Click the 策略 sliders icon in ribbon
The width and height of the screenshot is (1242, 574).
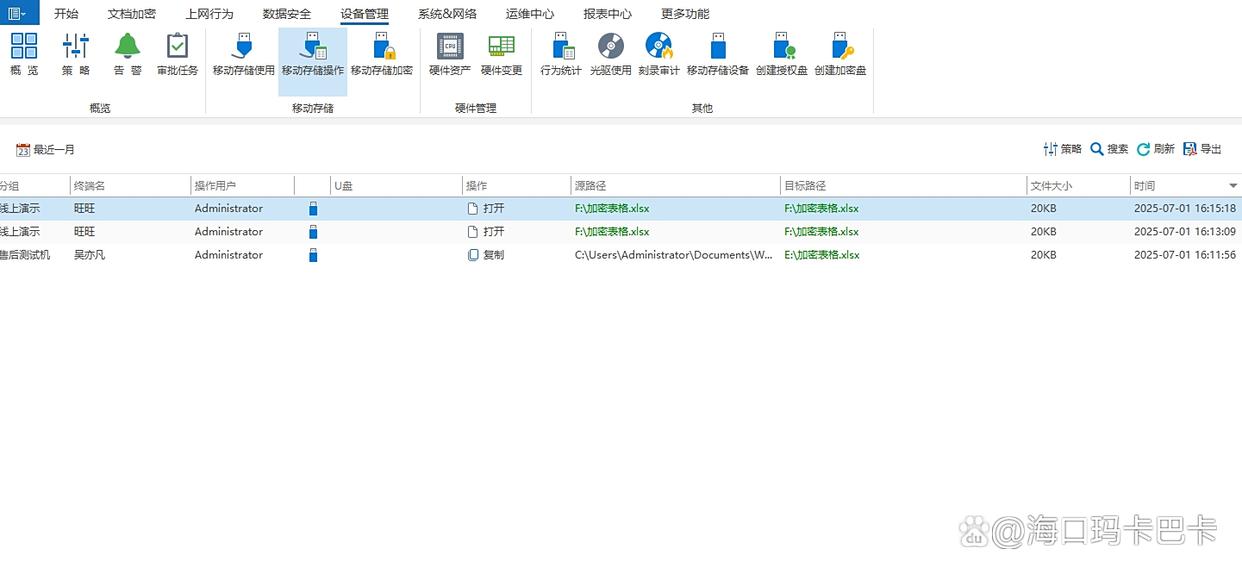76,54
